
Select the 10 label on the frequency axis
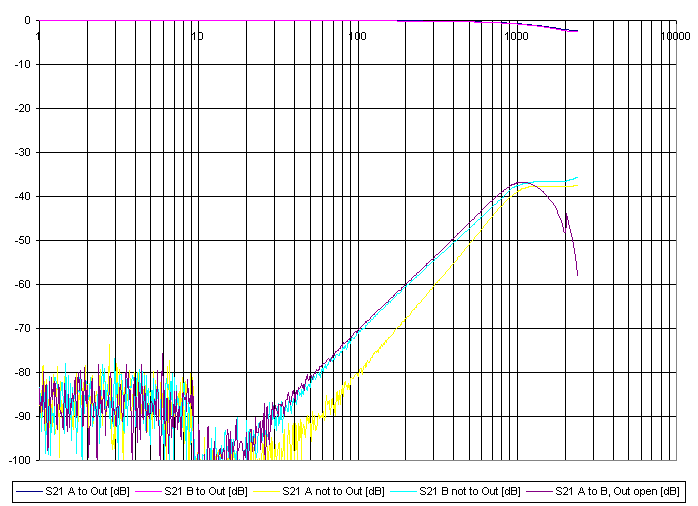click(197, 36)
